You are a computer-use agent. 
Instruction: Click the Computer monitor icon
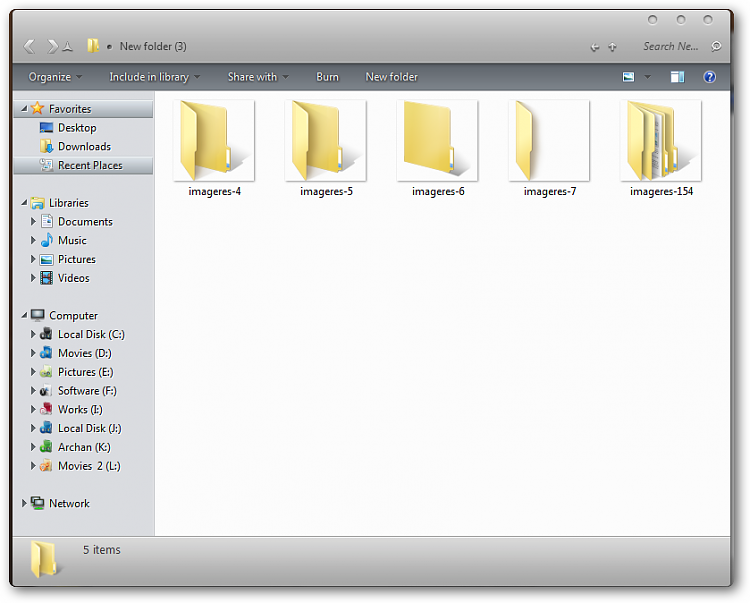(x=37, y=315)
